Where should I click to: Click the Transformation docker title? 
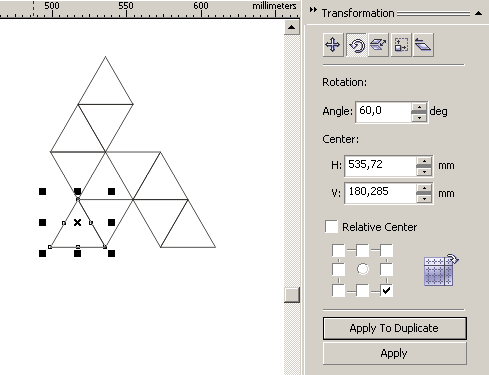point(358,13)
